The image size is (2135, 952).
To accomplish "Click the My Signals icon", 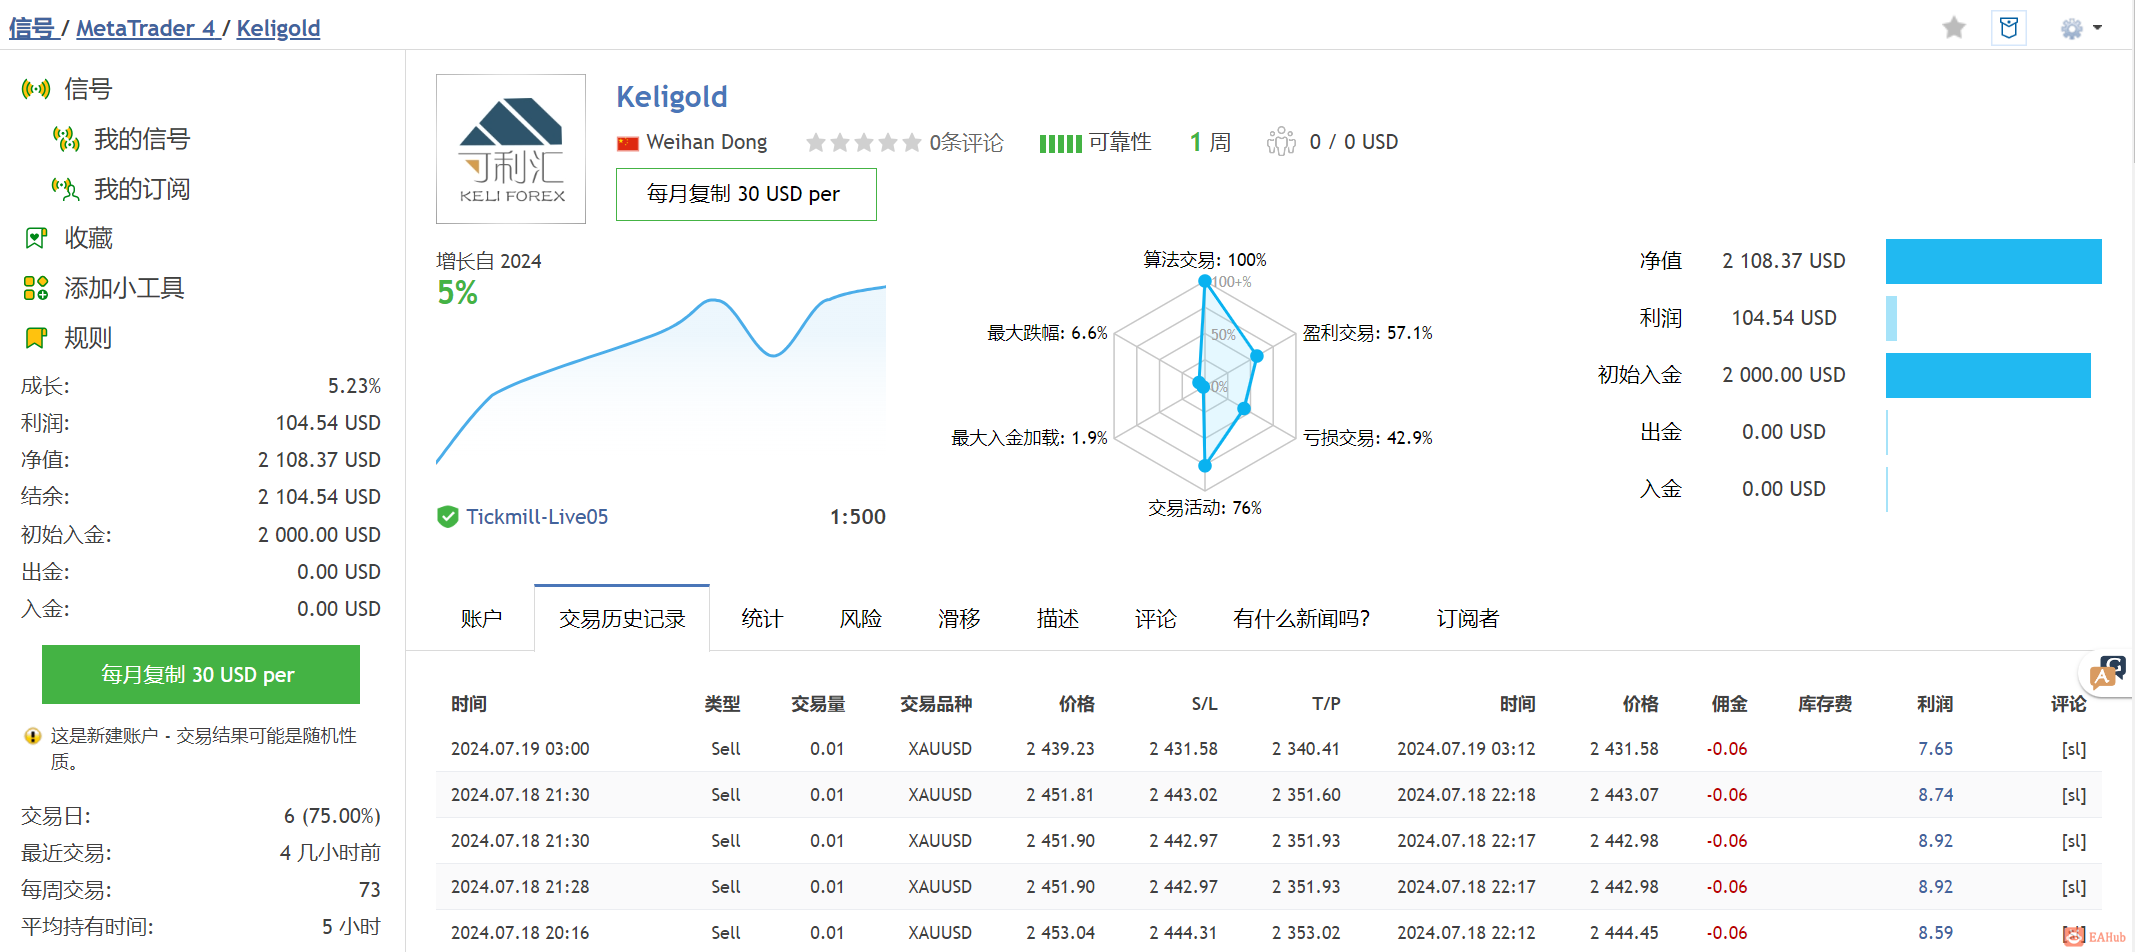I will [66, 139].
